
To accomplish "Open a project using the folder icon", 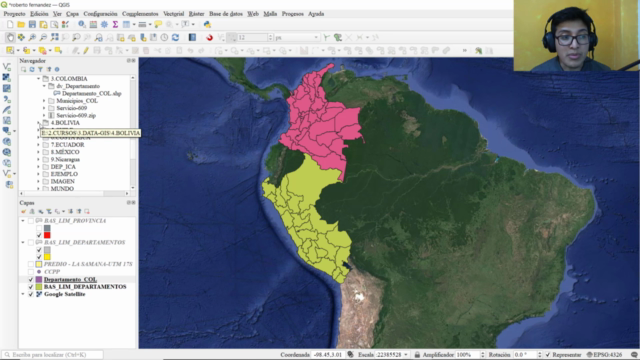I will click(21, 25).
